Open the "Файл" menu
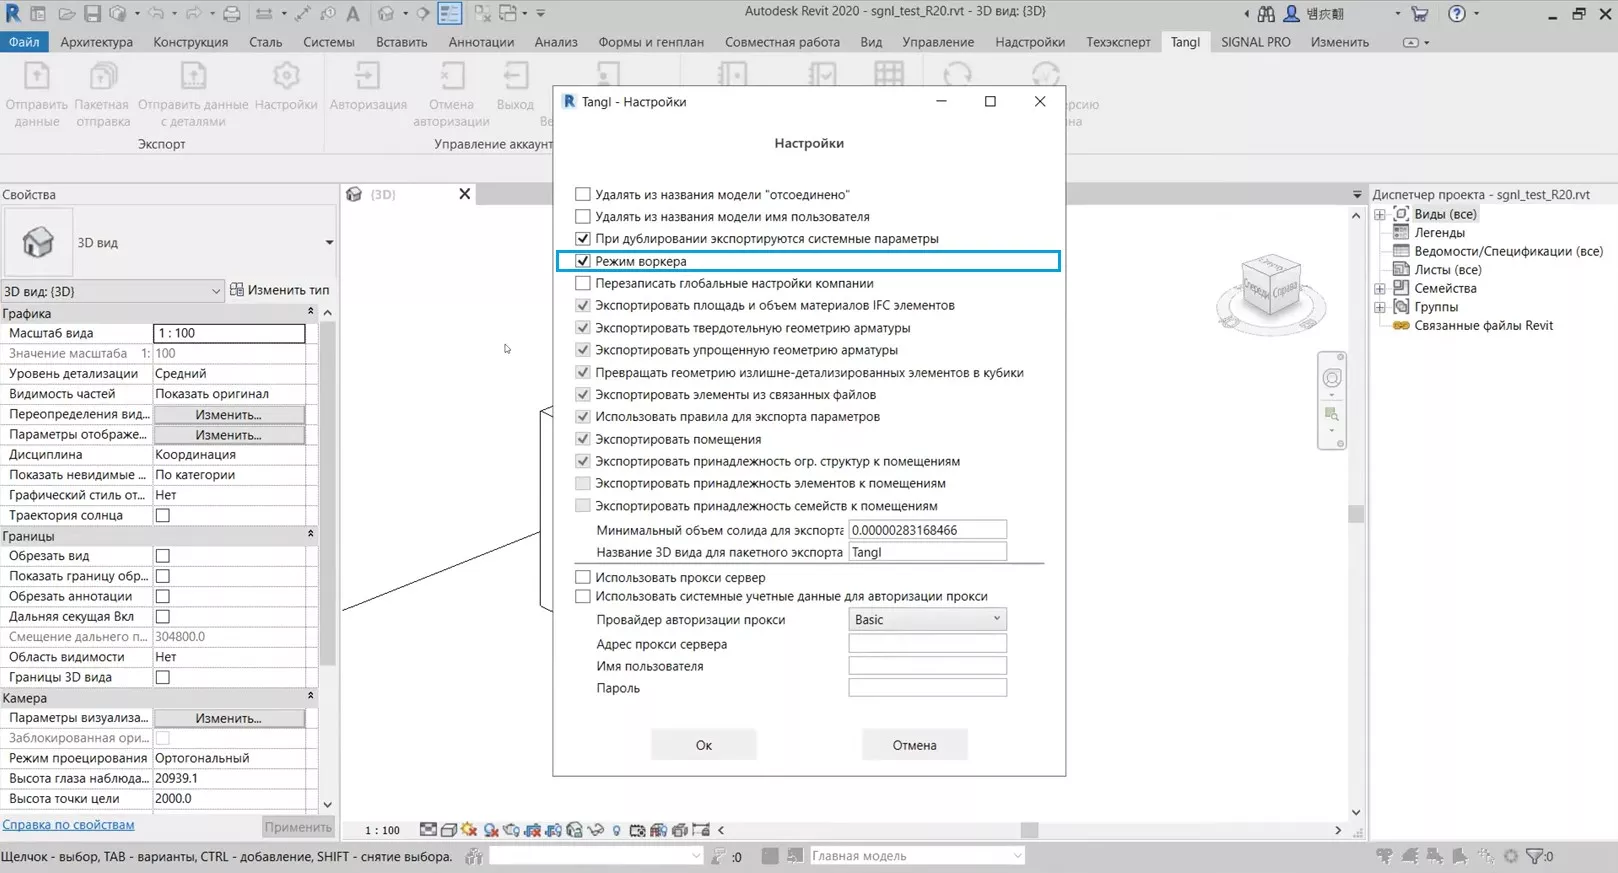The width and height of the screenshot is (1618, 873). tap(24, 42)
